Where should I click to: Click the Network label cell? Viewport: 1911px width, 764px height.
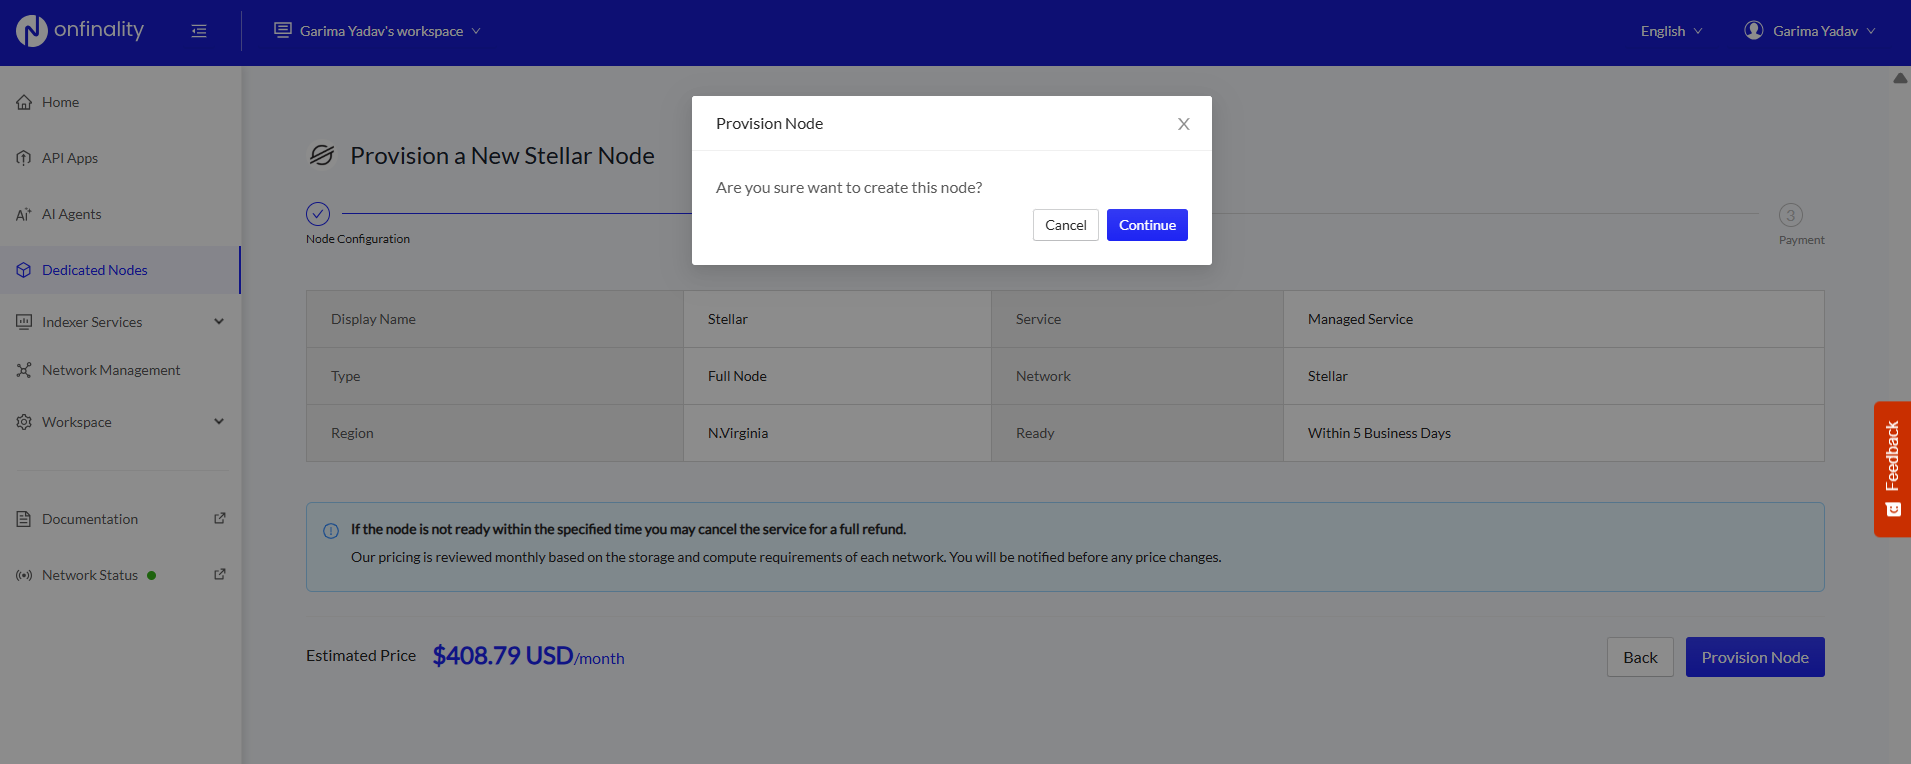click(x=1137, y=376)
